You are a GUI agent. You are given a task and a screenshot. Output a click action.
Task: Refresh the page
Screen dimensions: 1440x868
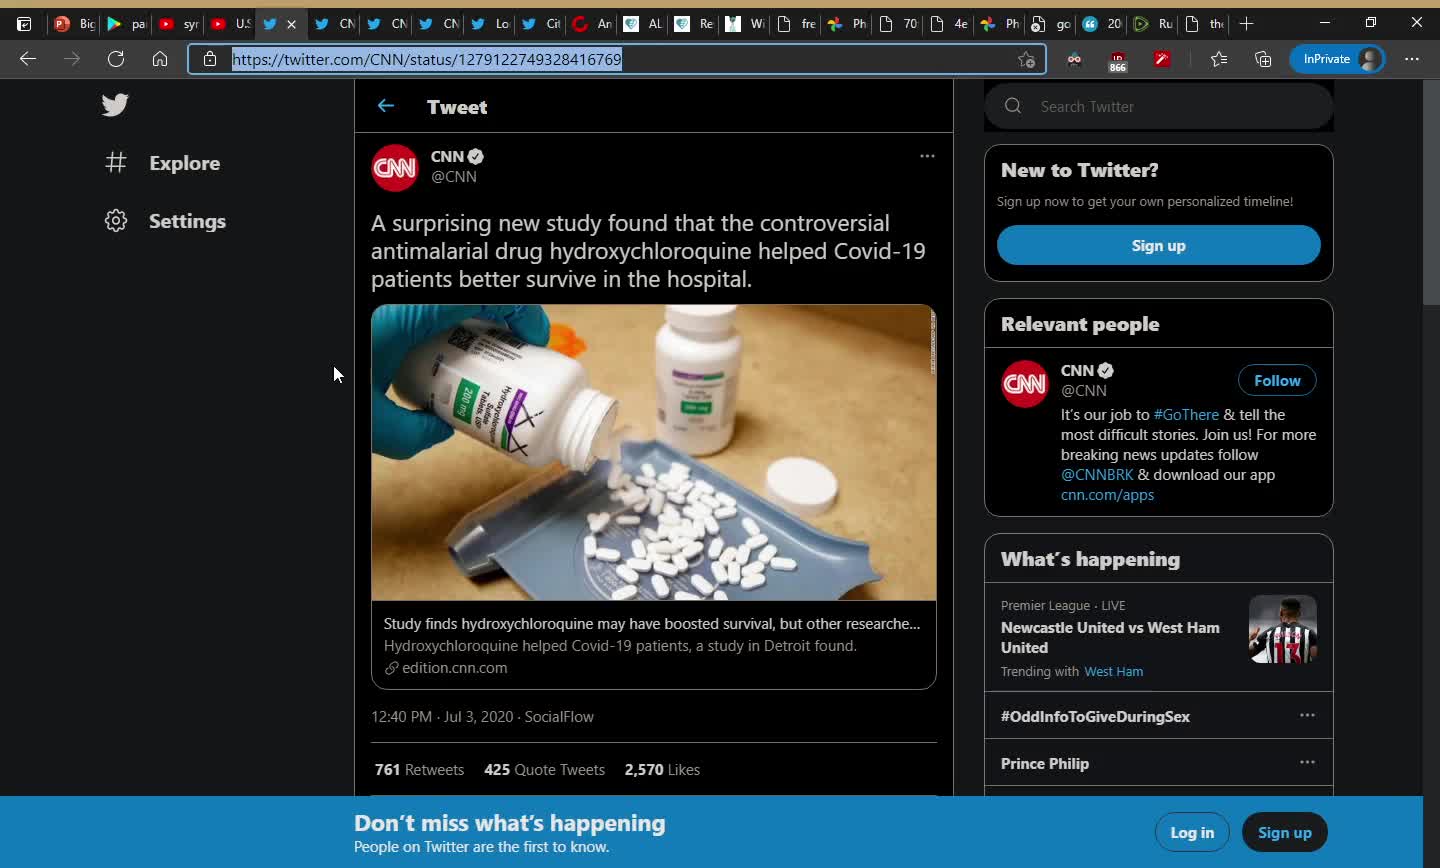[x=116, y=59]
